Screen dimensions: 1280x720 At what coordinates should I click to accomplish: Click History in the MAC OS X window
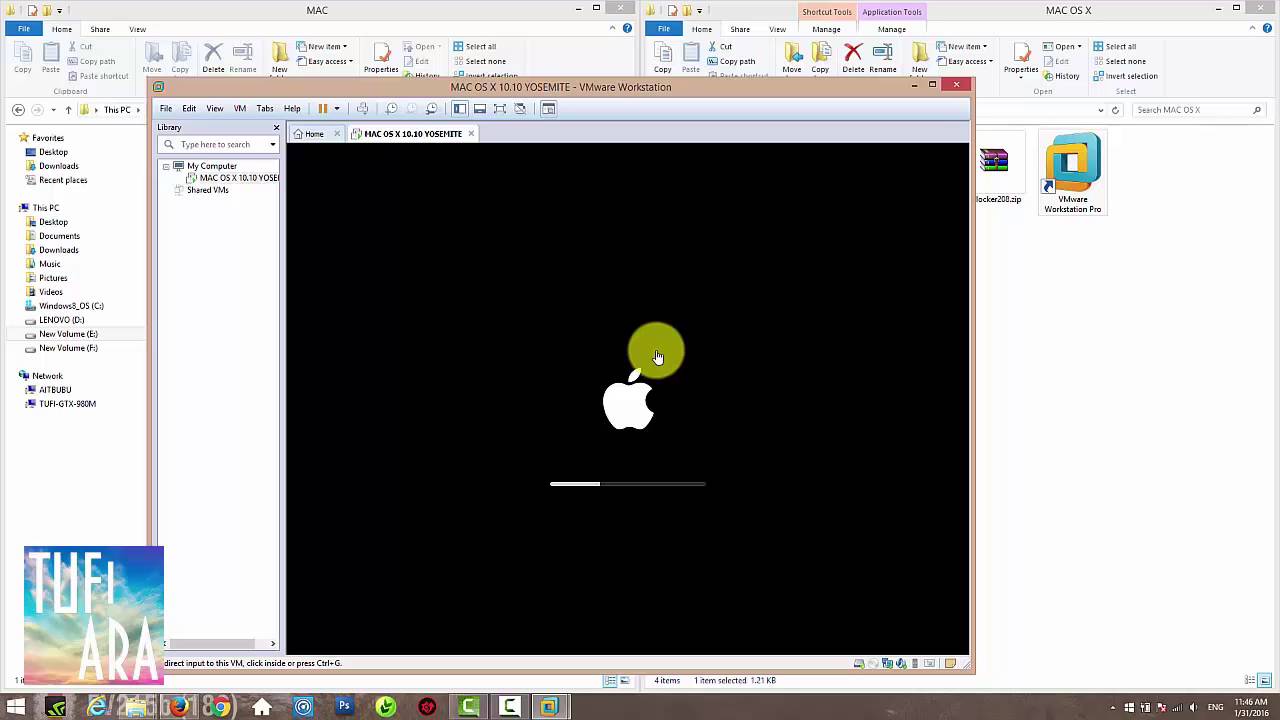point(1060,76)
